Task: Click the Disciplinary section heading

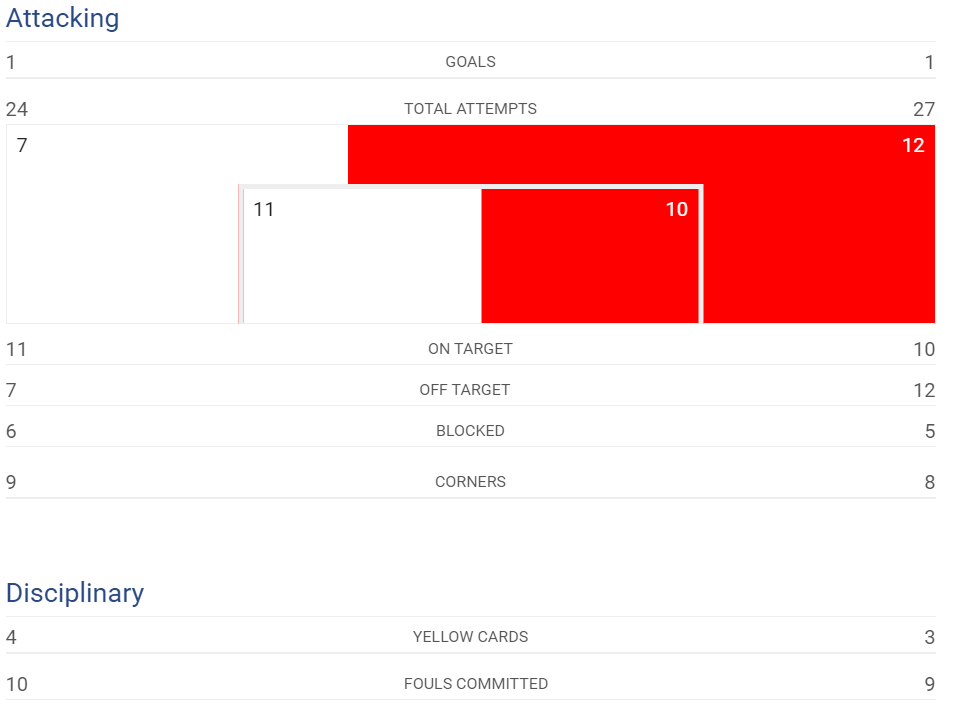Action: coord(75,593)
